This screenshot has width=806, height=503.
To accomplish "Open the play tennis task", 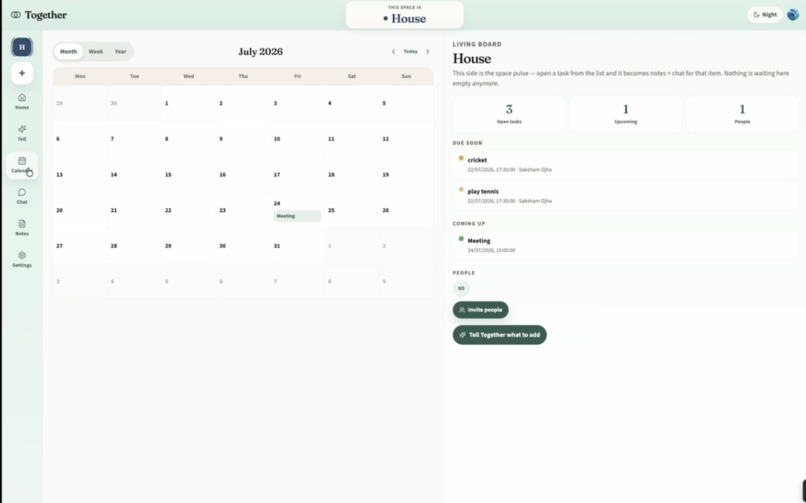I will pyautogui.click(x=625, y=196).
